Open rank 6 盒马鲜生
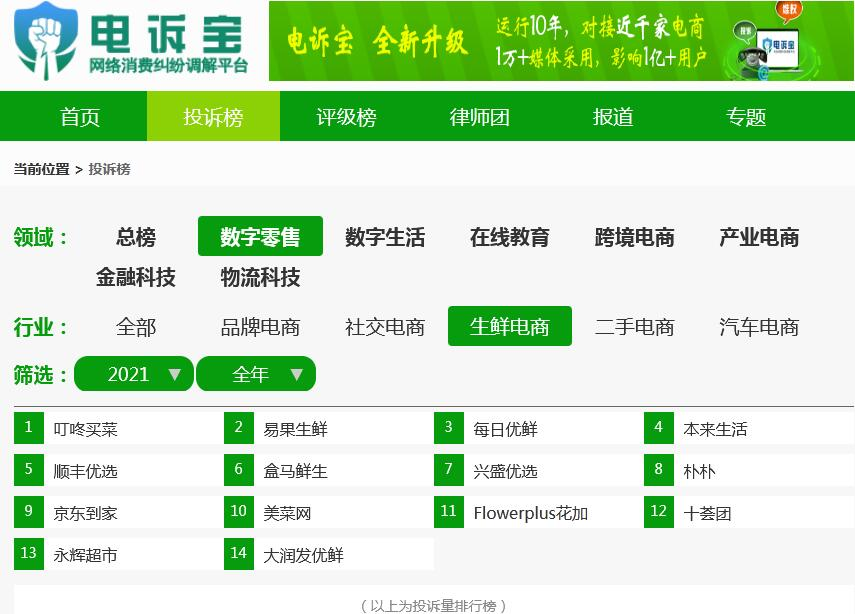Image resolution: width=855 pixels, height=614 pixels. click(329, 470)
